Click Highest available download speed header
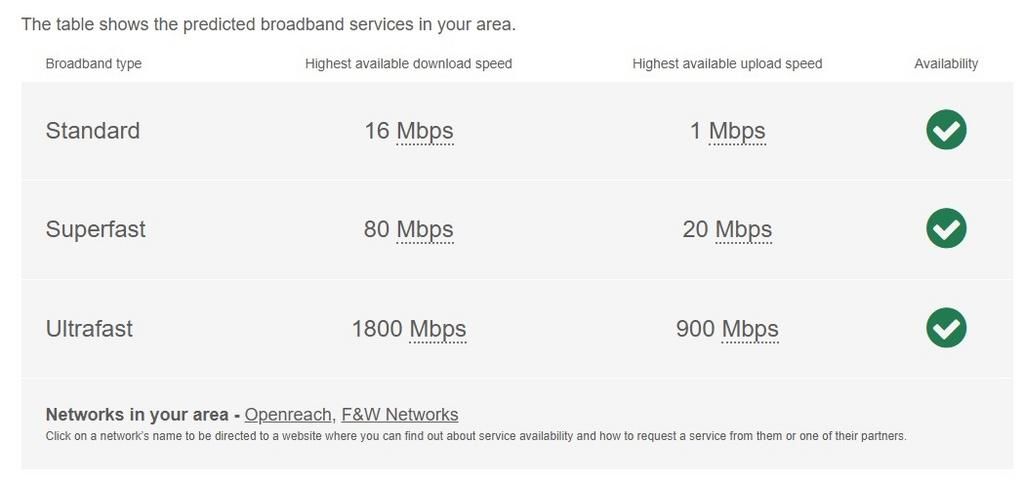 tap(408, 64)
